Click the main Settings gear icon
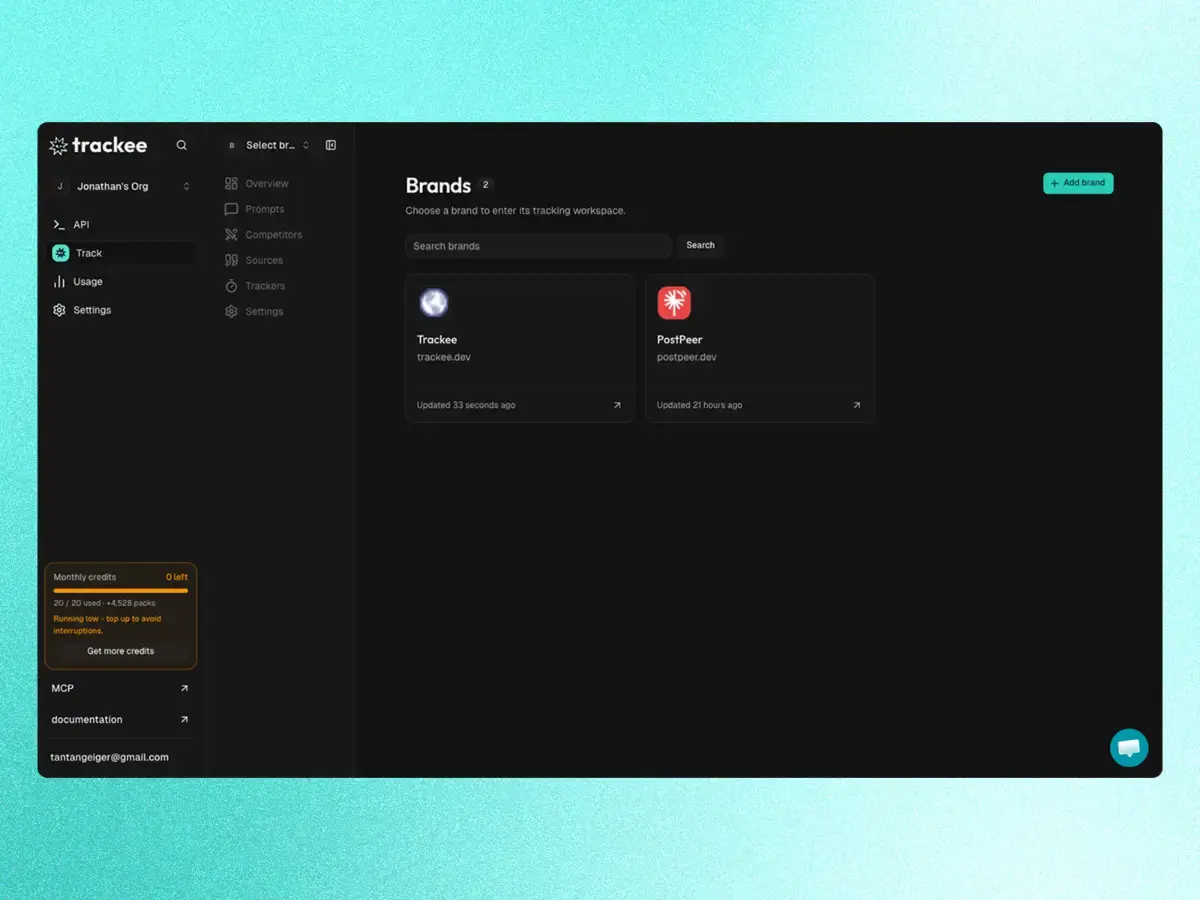Image resolution: width=1200 pixels, height=900 pixels. 59,310
